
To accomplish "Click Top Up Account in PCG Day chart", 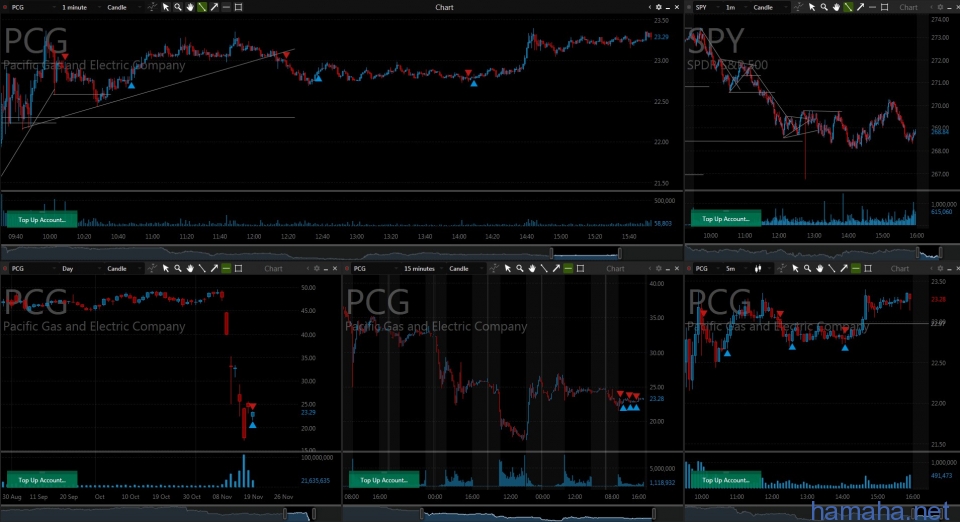I will click(x=42, y=480).
